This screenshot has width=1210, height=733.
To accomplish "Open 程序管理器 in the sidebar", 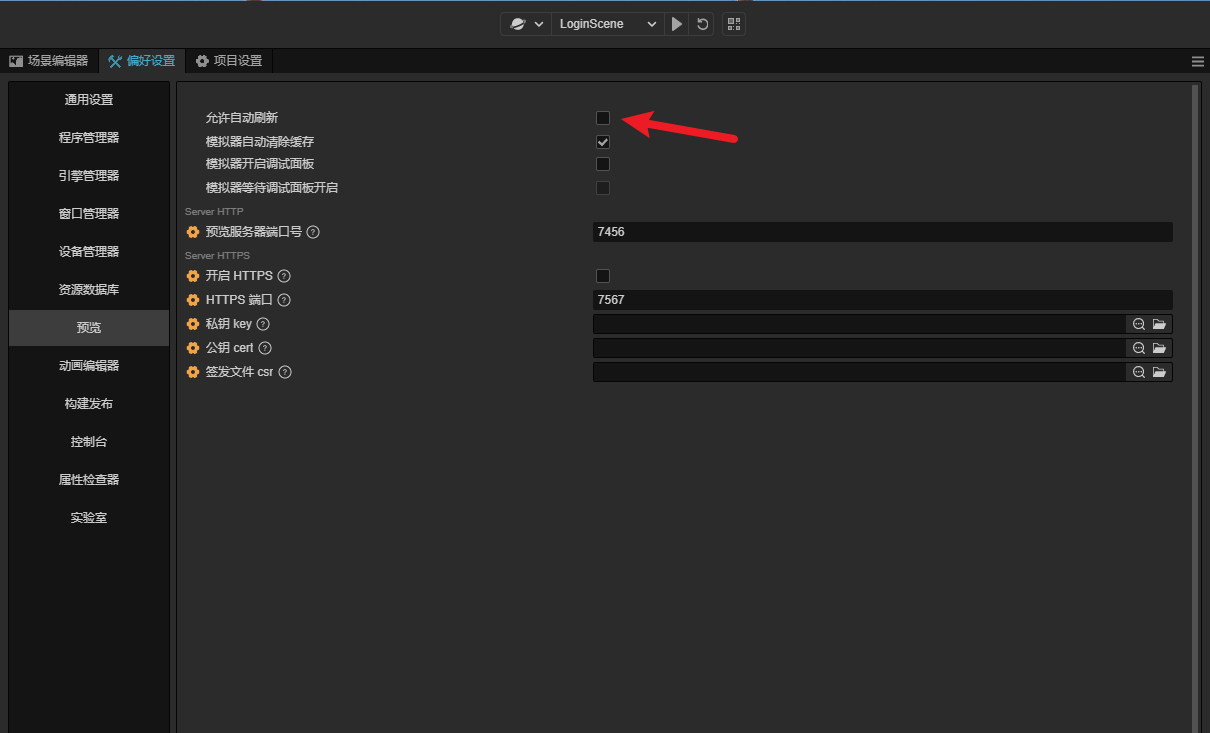I will [x=89, y=138].
